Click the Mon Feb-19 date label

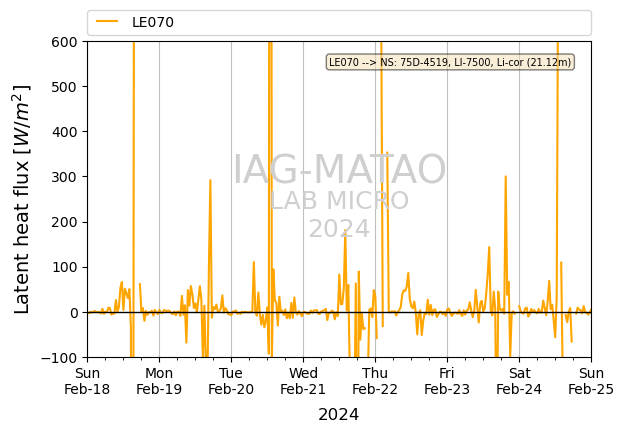pos(159,381)
